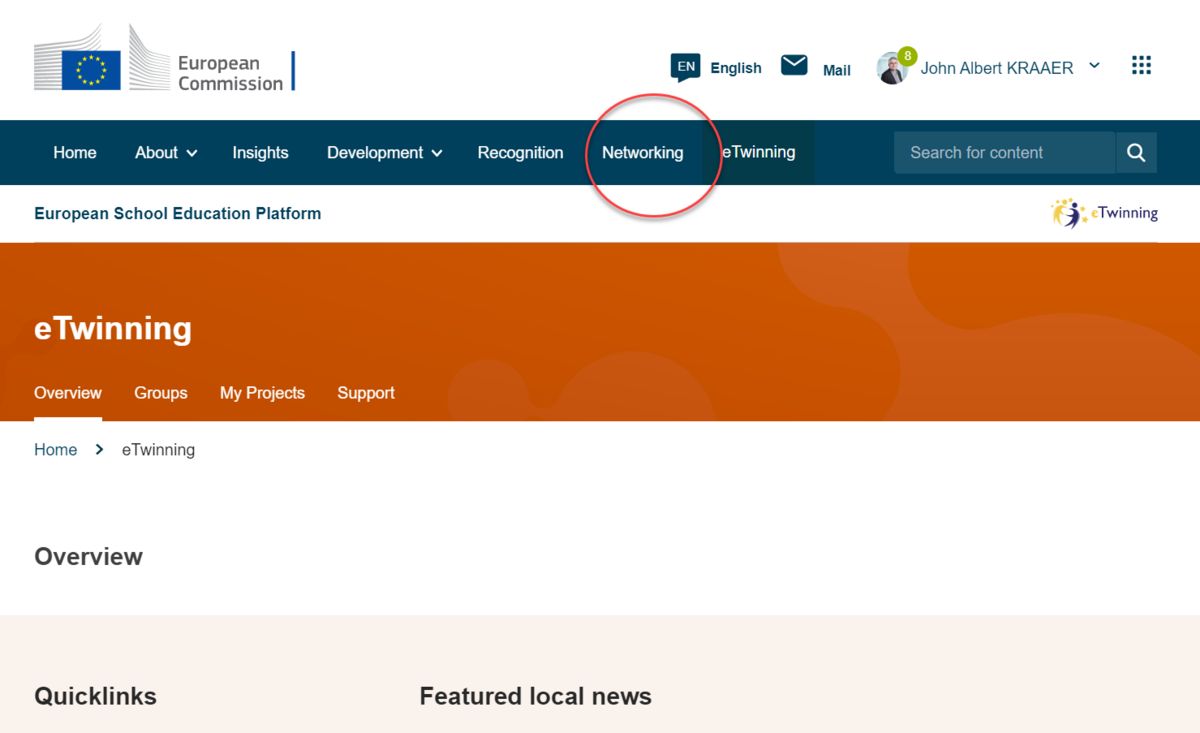Open Insights in the navigation bar
Viewport: 1200px width, 733px height.
click(260, 153)
